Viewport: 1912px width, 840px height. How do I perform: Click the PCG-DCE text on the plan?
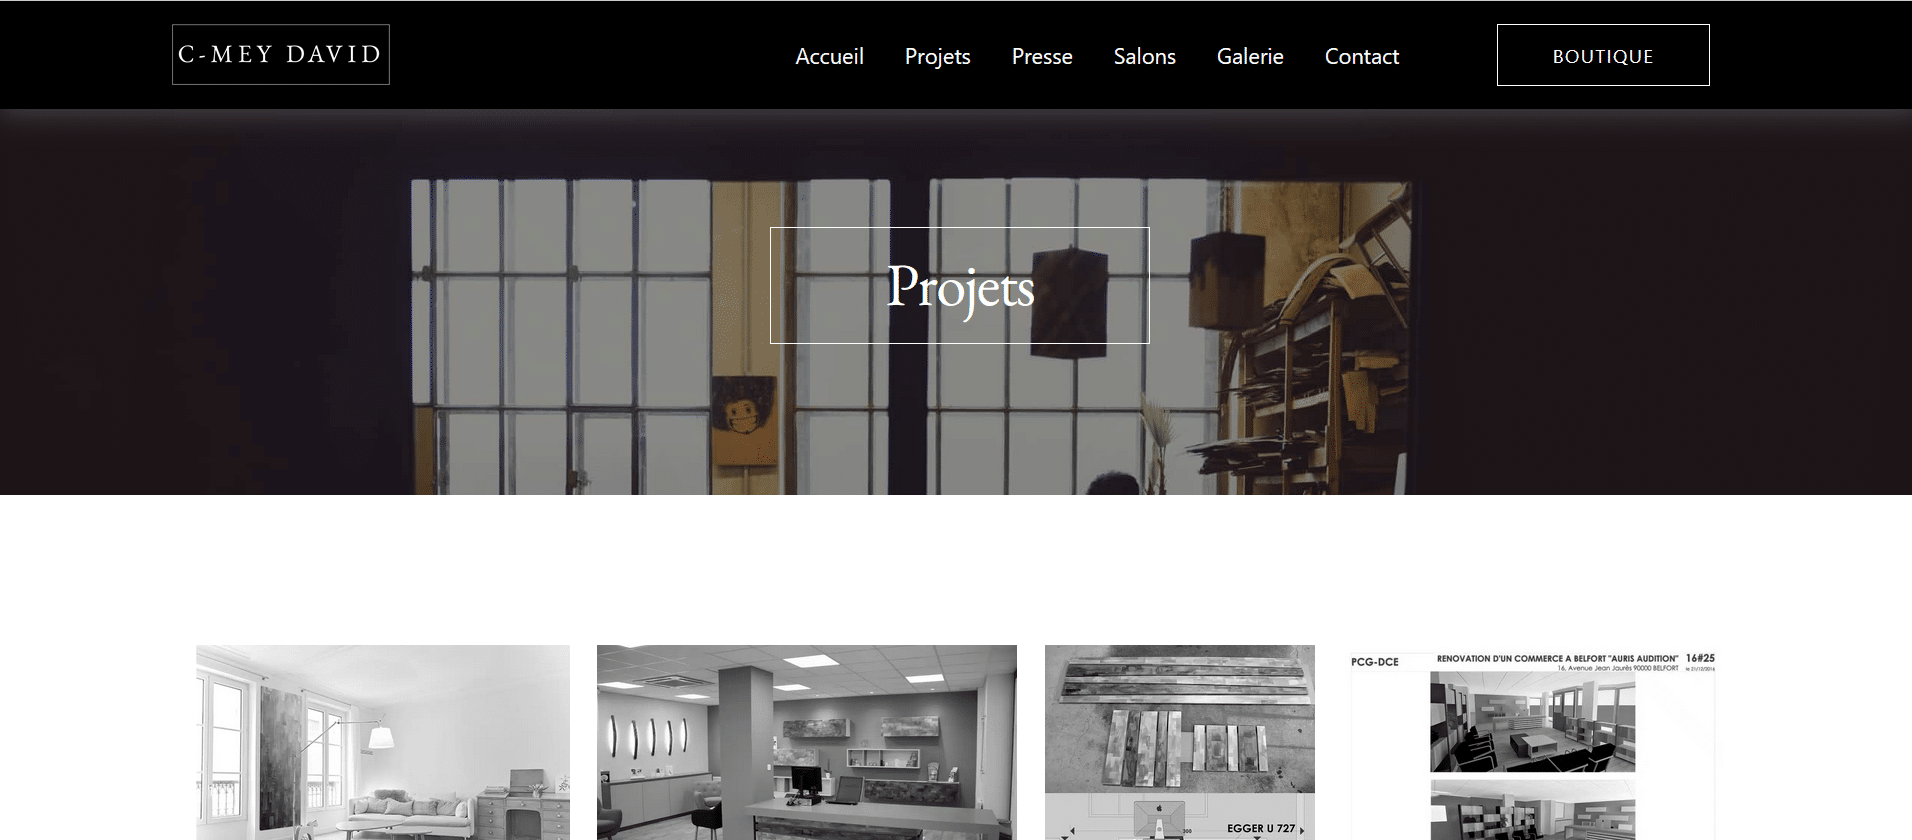click(x=1375, y=662)
